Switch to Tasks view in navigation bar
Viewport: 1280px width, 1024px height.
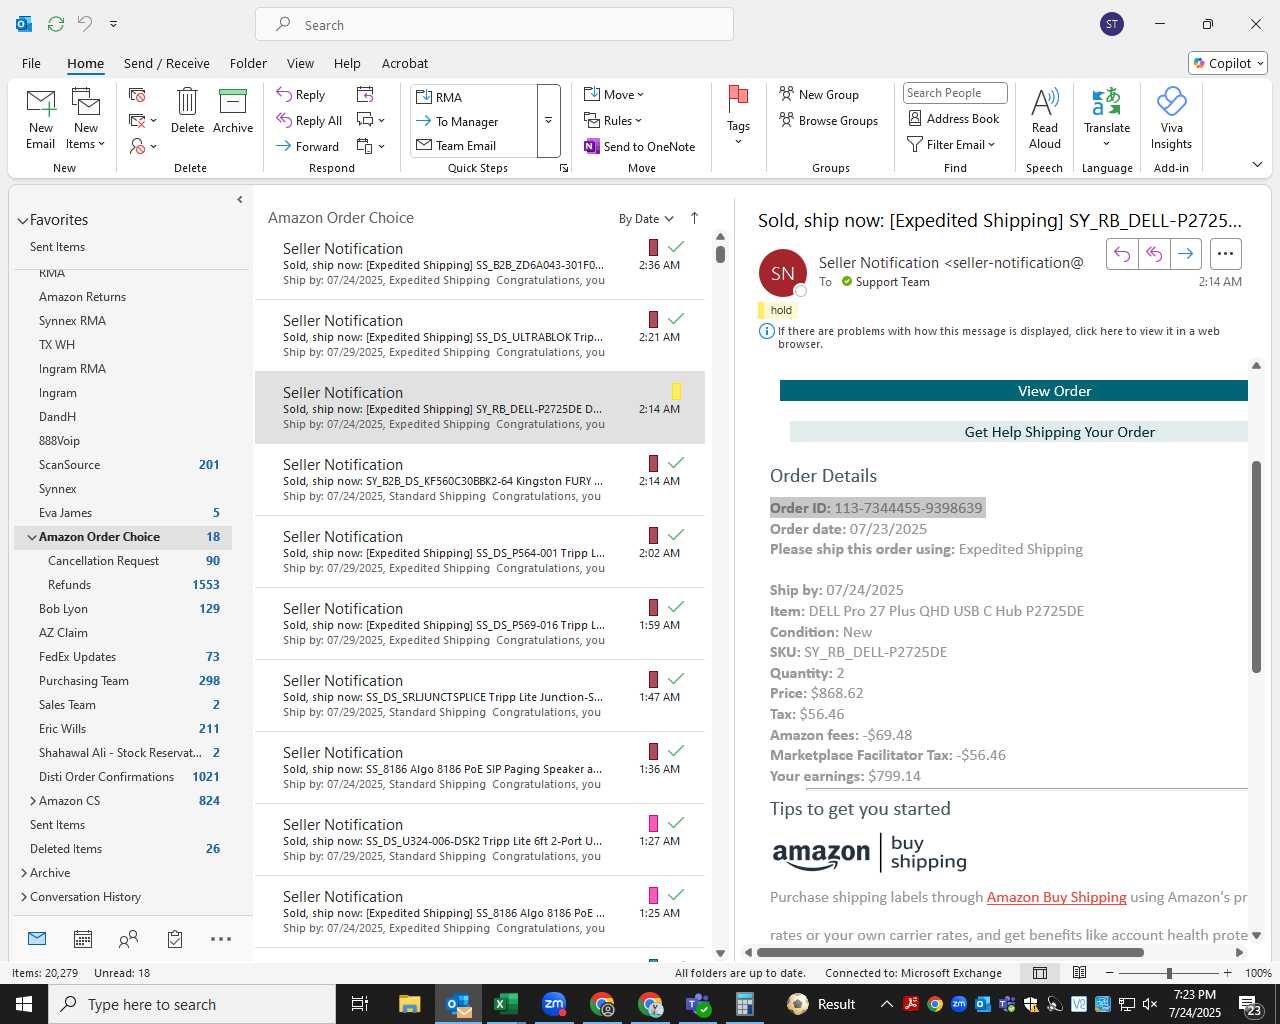coord(175,939)
